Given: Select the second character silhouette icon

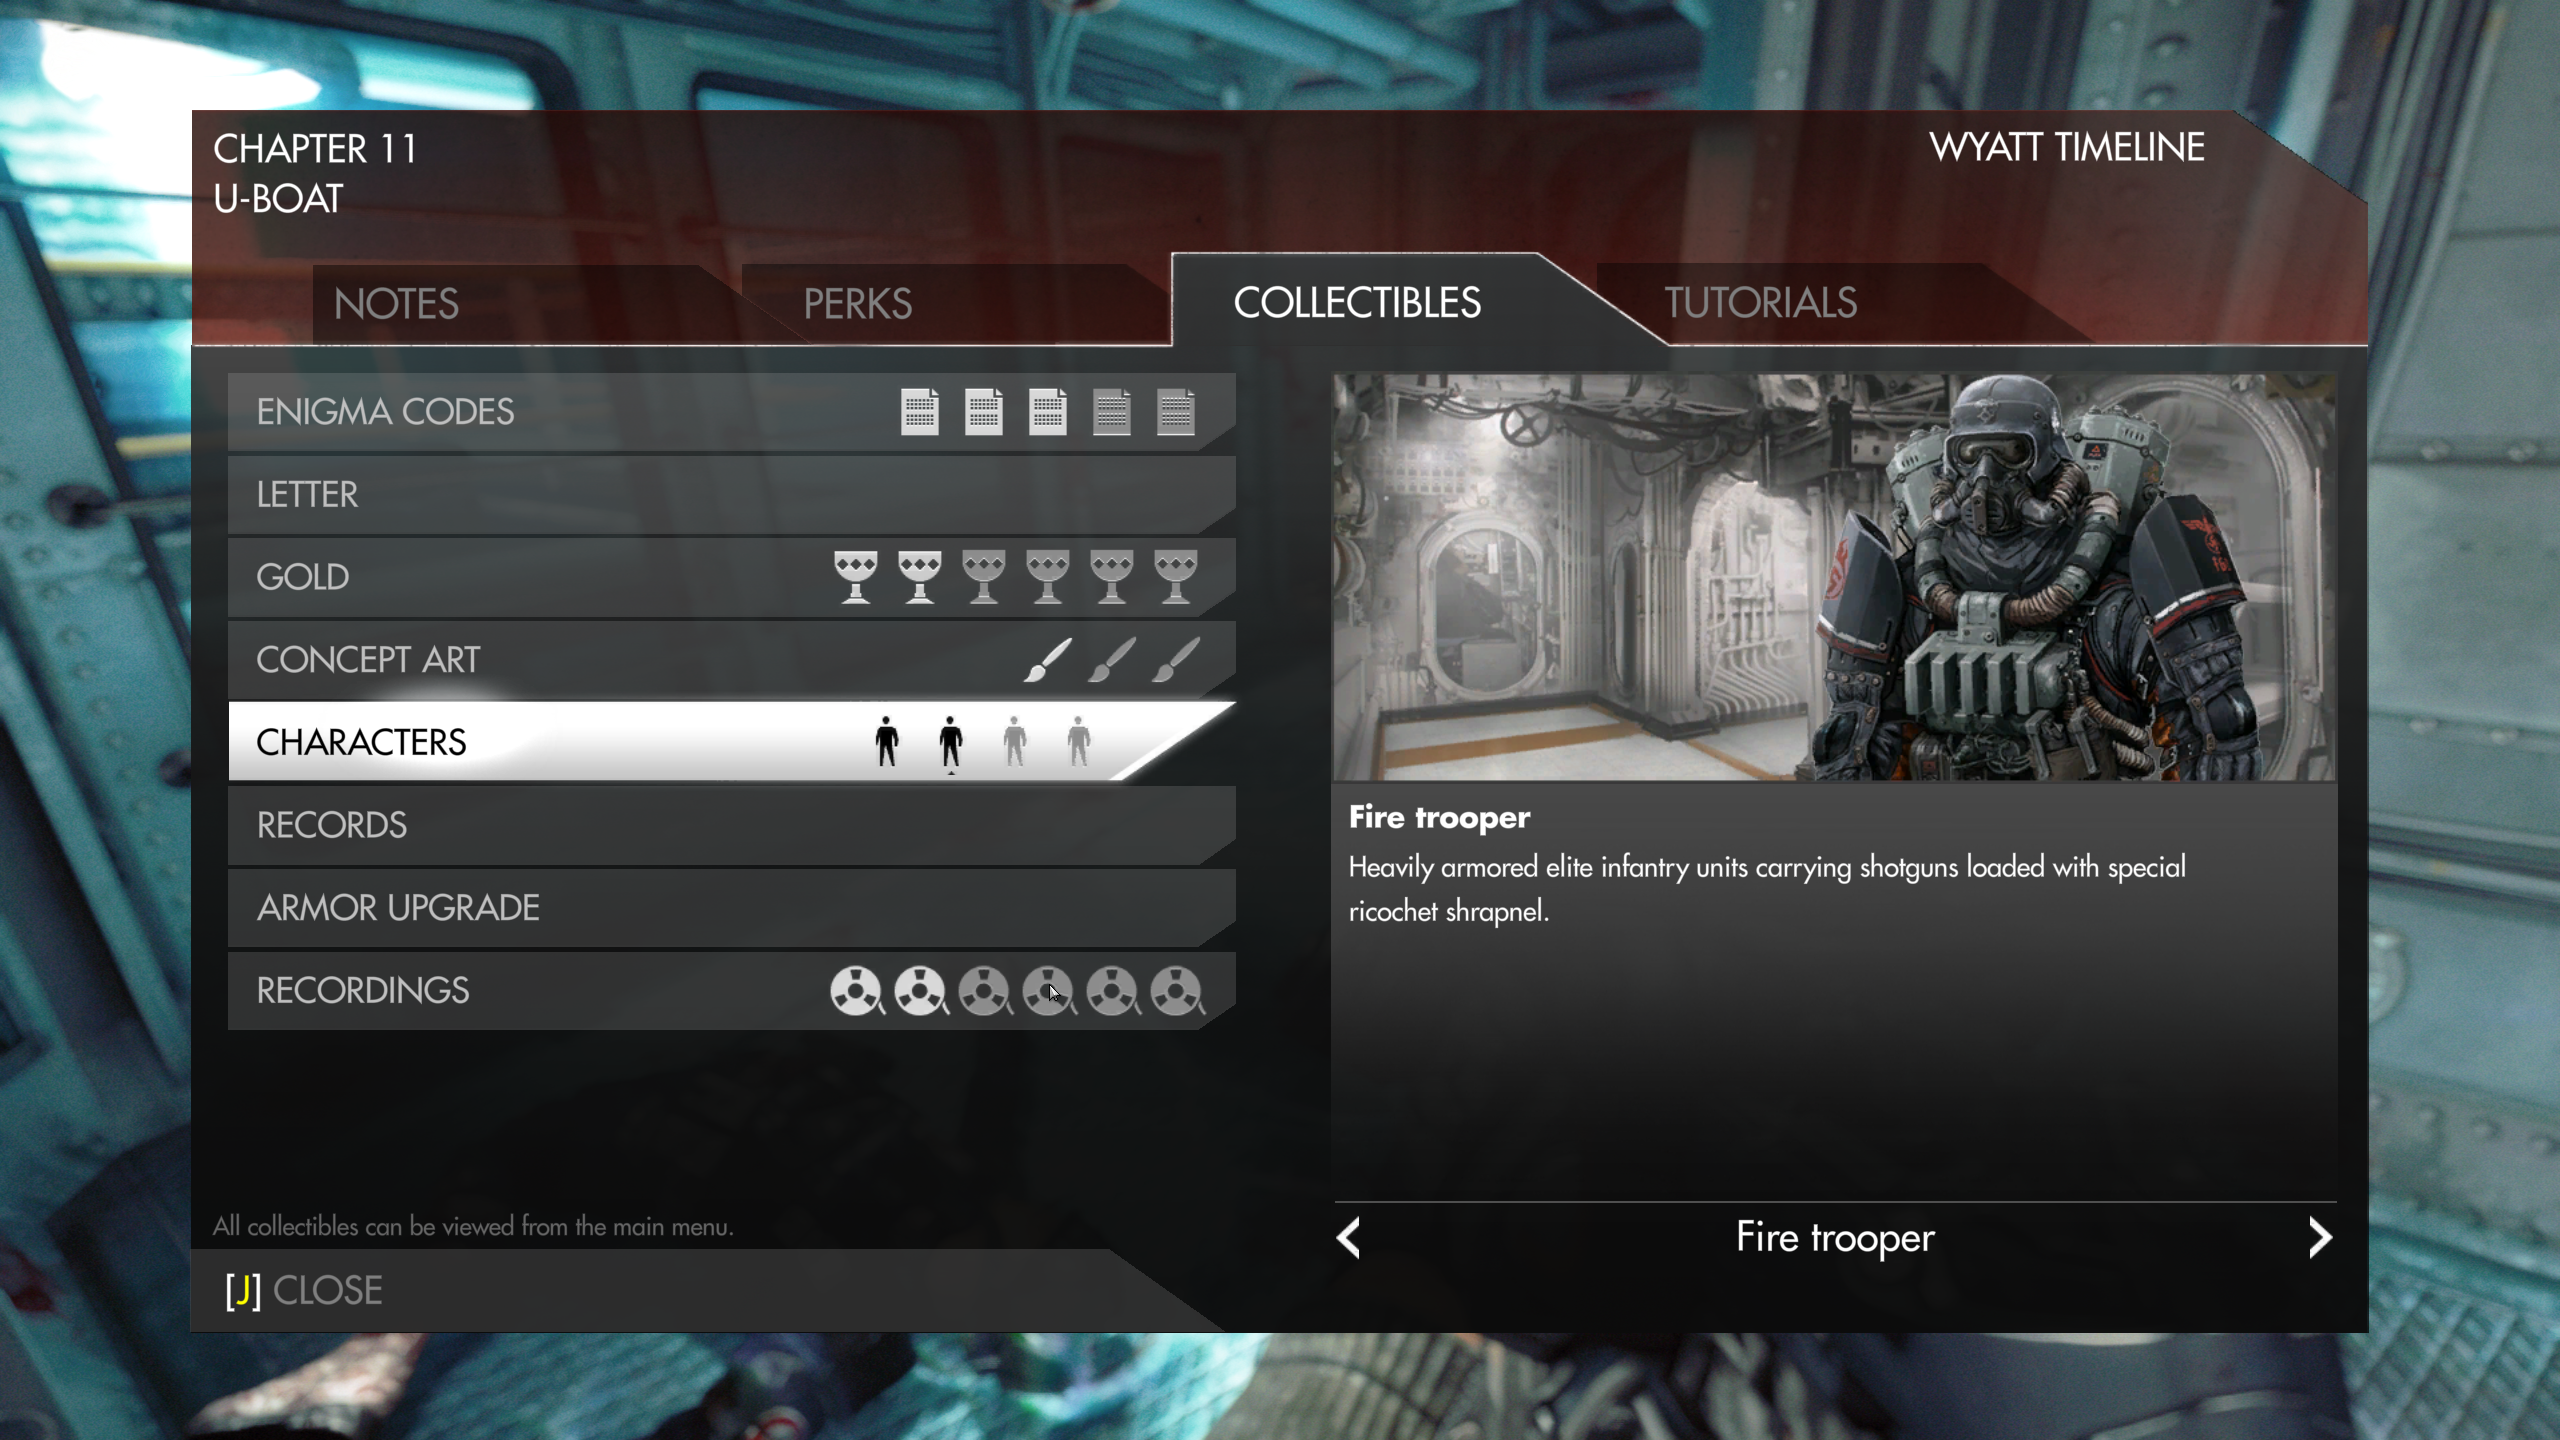Looking at the screenshot, I should tap(949, 740).
